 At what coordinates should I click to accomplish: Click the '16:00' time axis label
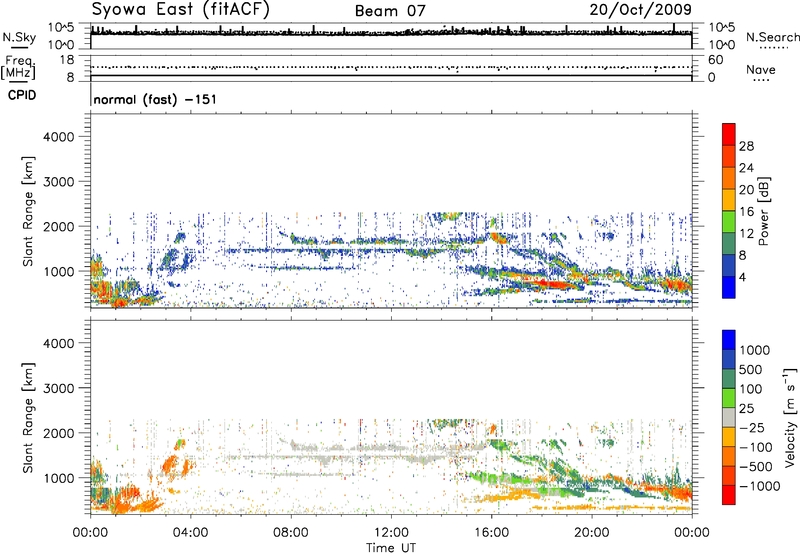pyautogui.click(x=491, y=533)
